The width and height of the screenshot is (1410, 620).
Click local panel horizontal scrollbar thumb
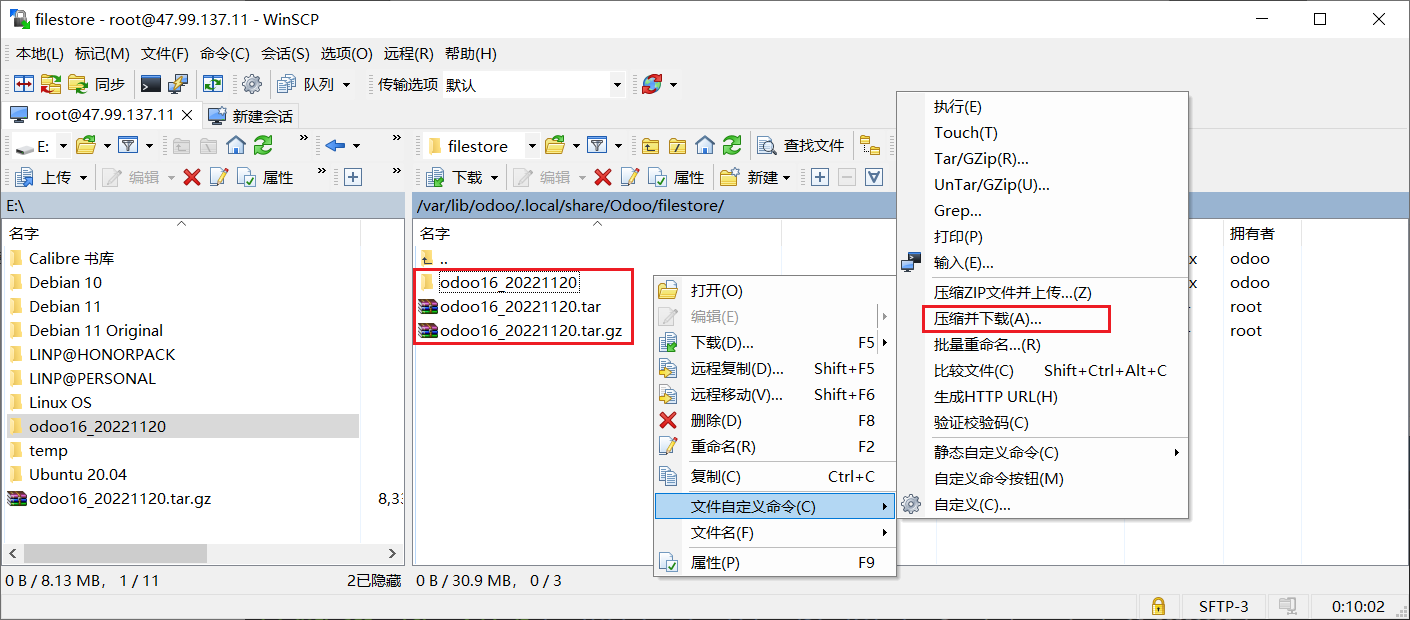115,553
